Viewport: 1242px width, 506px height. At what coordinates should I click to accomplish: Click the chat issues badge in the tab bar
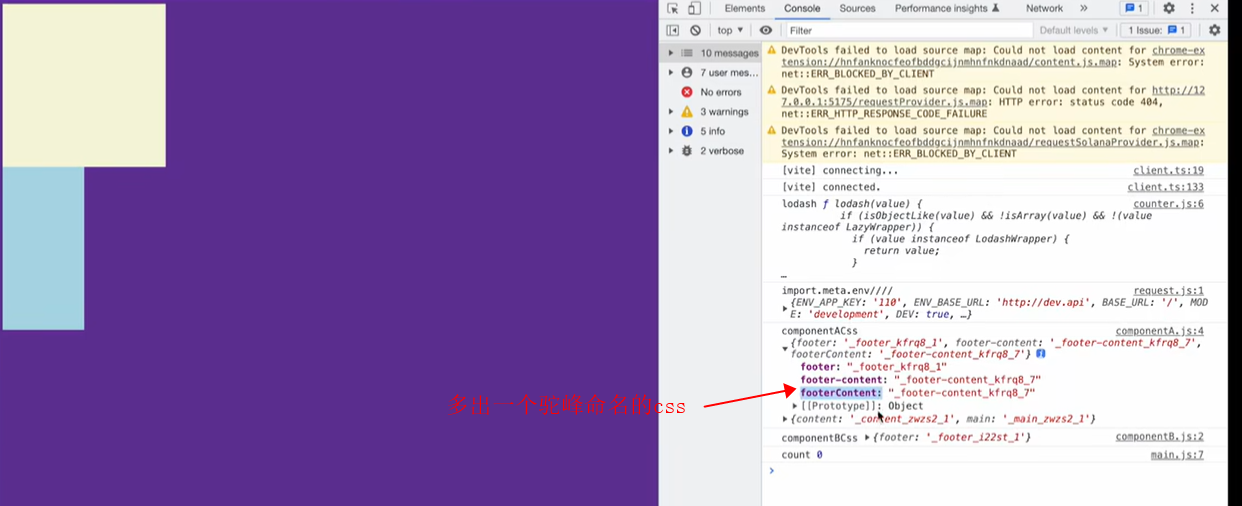[x=1133, y=8]
